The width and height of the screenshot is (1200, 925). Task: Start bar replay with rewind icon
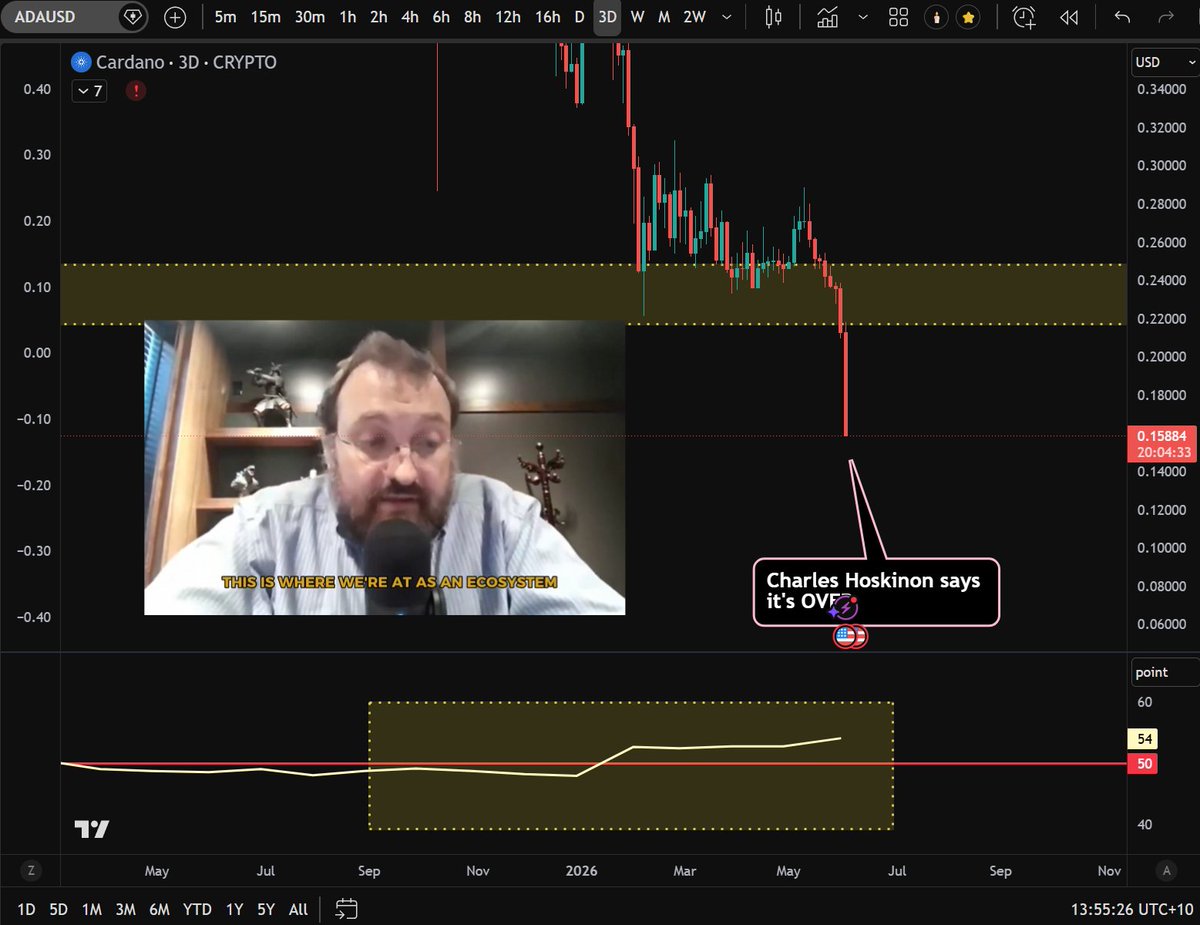click(1069, 17)
